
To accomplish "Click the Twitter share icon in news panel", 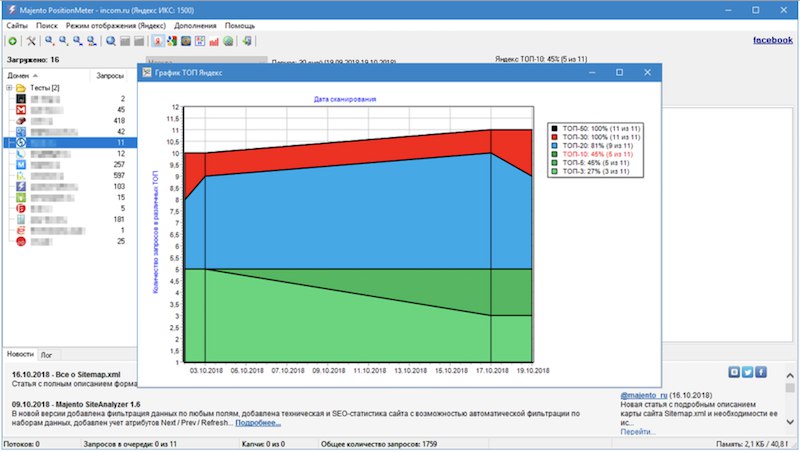I will [747, 372].
